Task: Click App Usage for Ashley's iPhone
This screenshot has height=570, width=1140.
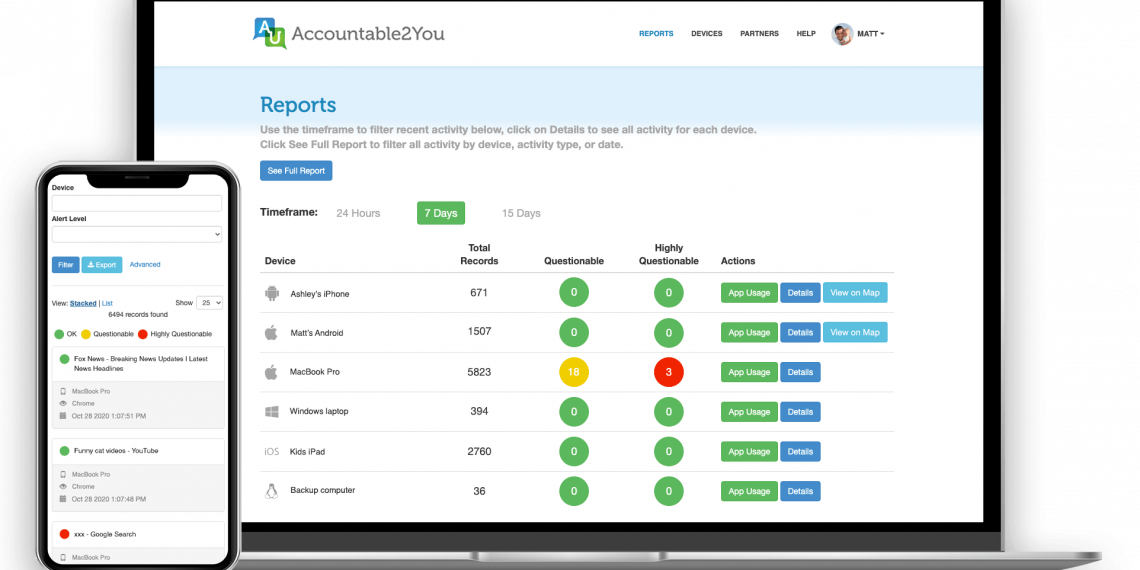Action: (749, 293)
